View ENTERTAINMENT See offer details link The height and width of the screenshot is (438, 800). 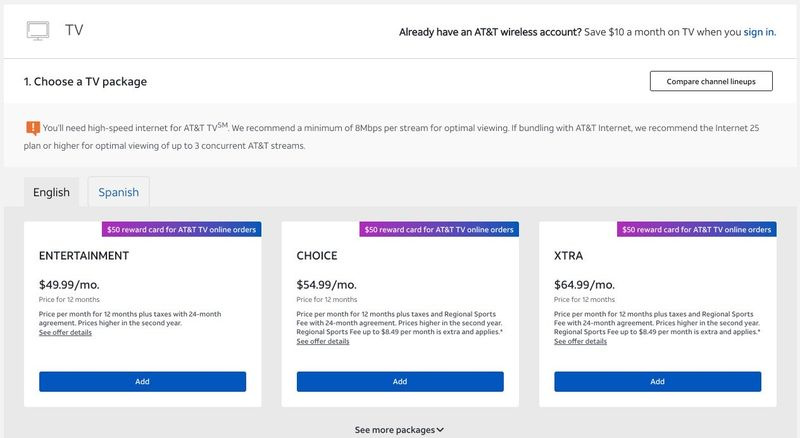(x=65, y=332)
